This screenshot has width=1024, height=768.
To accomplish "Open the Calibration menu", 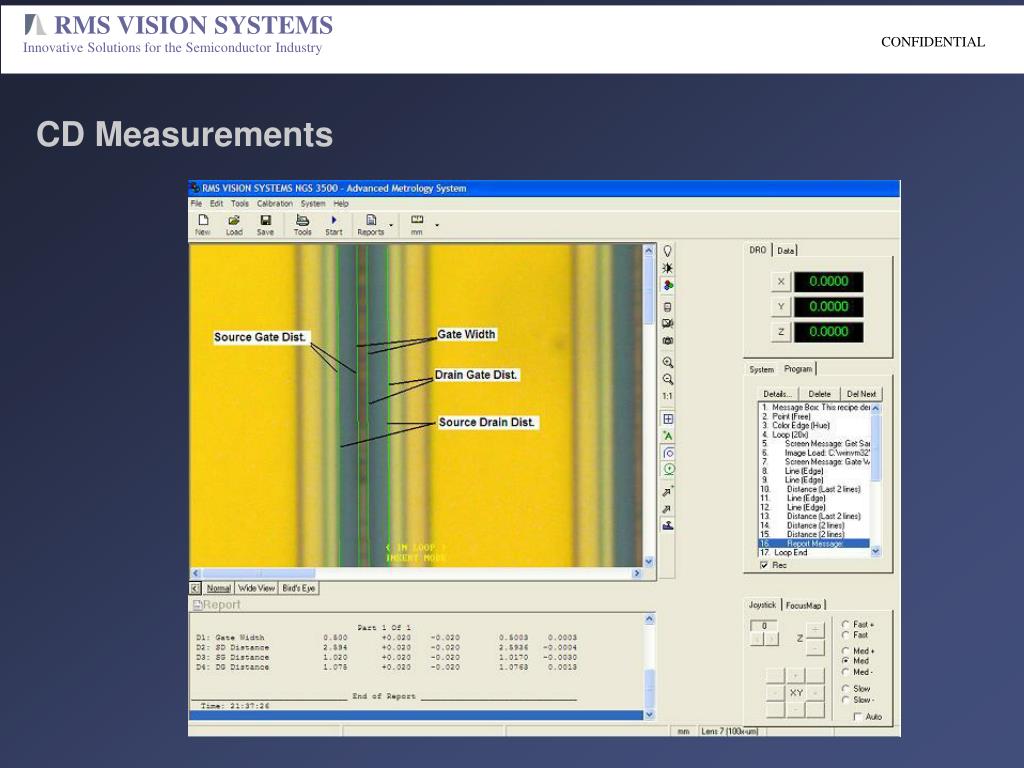I will coord(275,204).
